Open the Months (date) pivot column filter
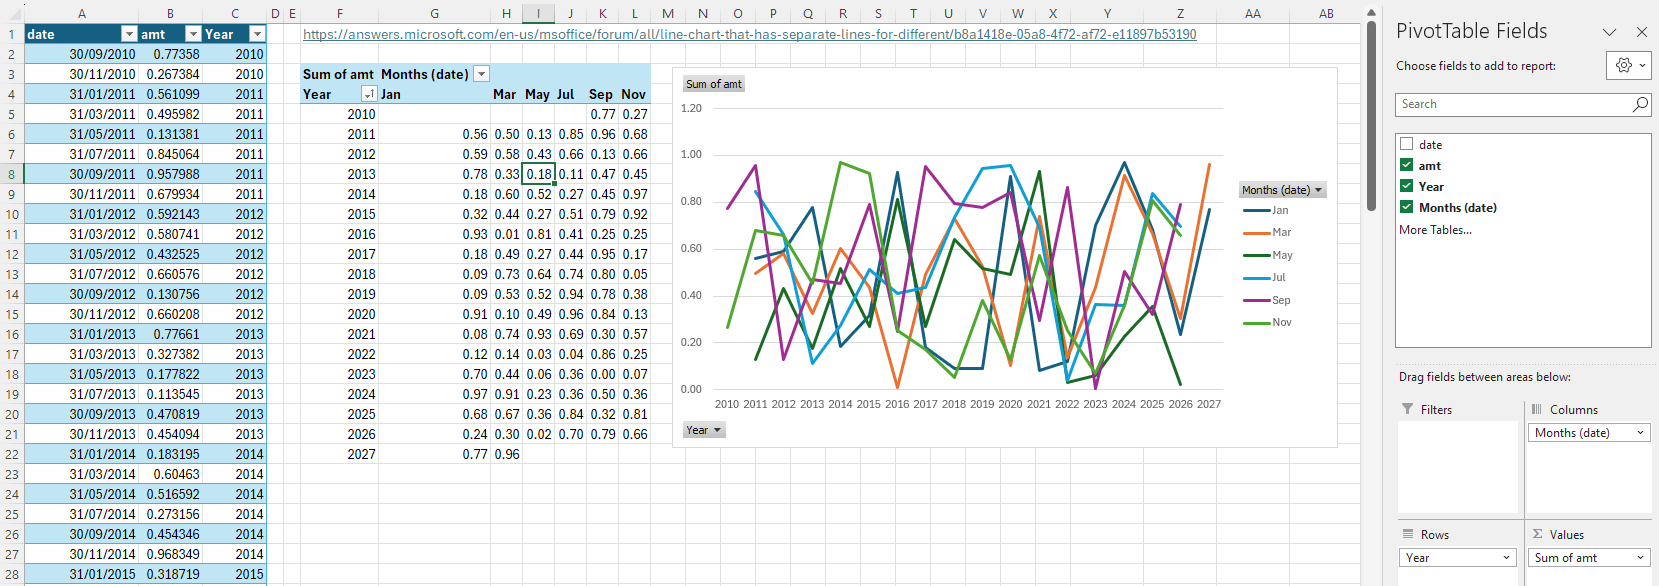 [x=481, y=74]
